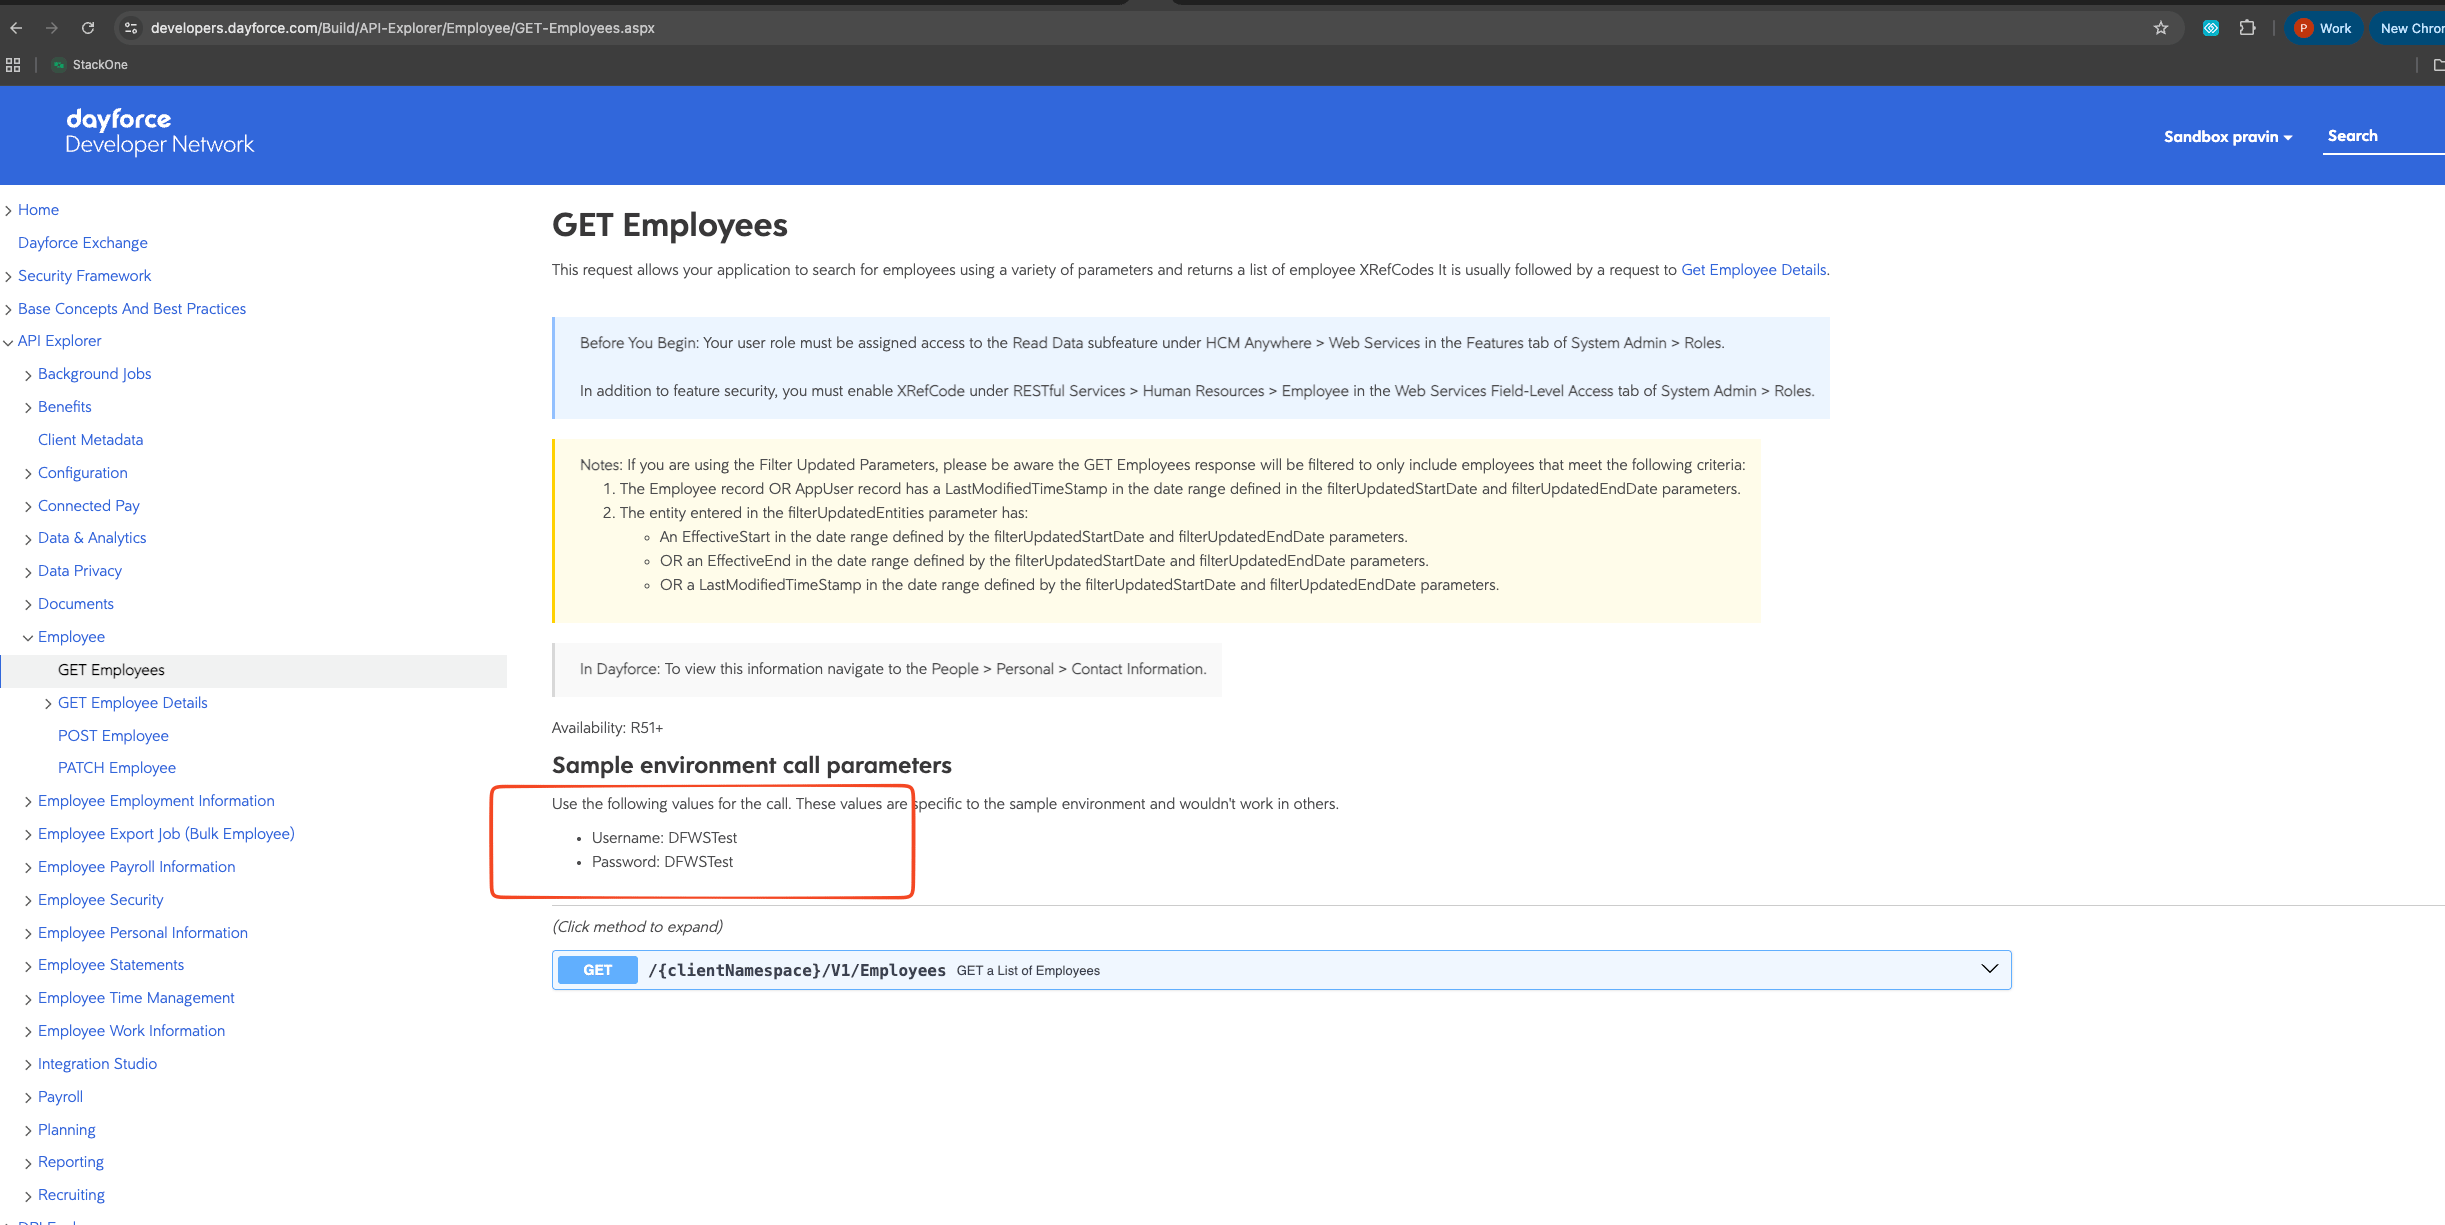The width and height of the screenshot is (2445, 1225).
Task: Click the address bar URL
Action: coord(402,28)
